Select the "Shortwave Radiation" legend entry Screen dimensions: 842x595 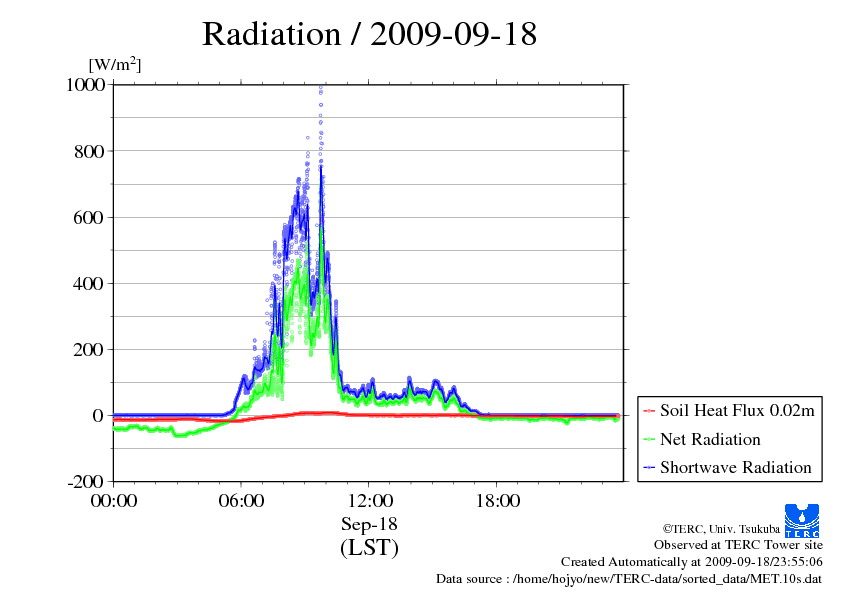tap(727, 467)
